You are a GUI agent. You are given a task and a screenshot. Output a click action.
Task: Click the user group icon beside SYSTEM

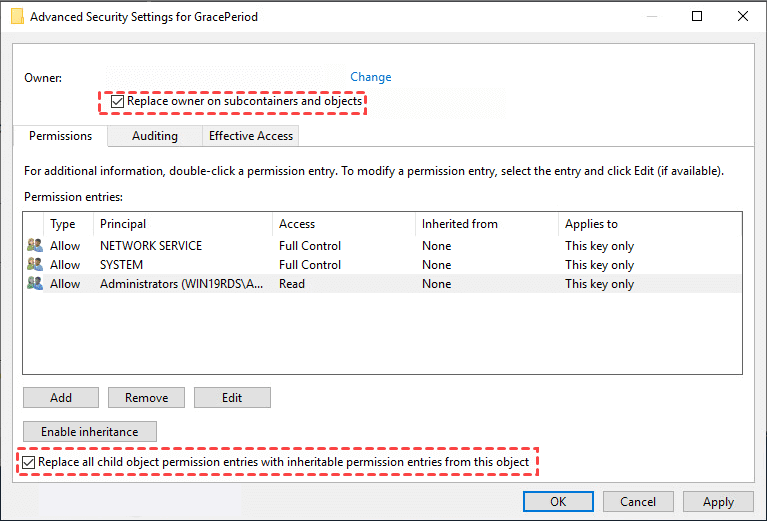tap(35, 265)
